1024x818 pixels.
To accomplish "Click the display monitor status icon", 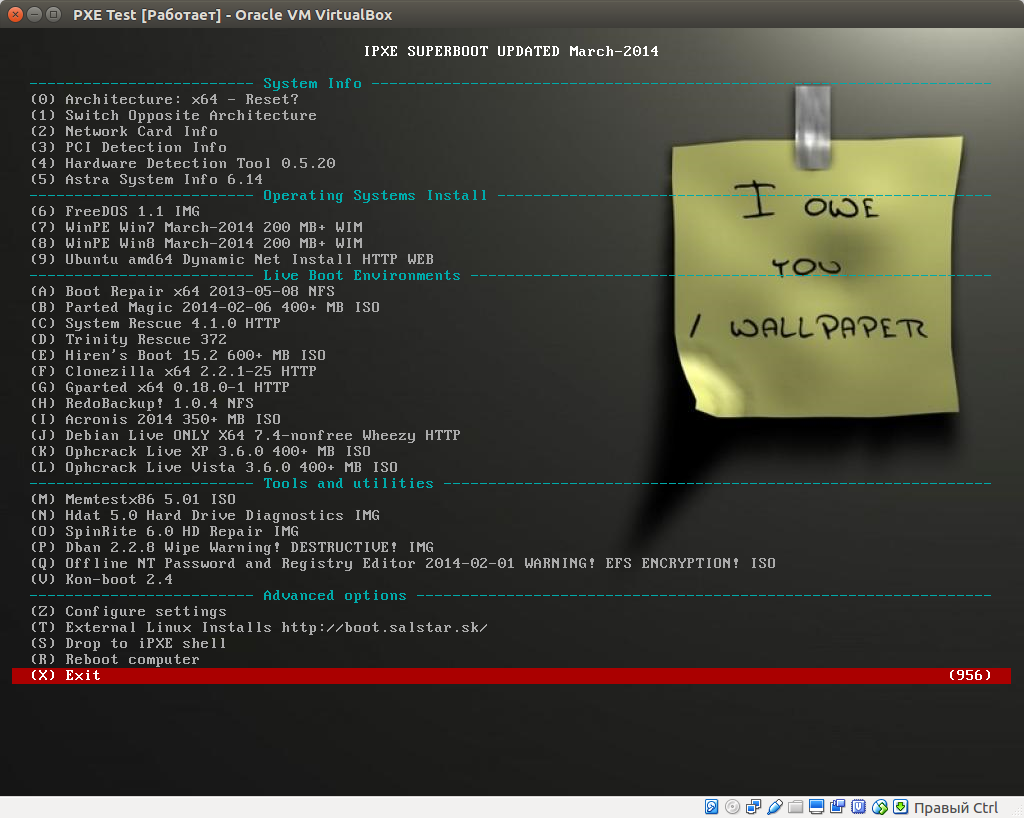I will [x=816, y=807].
